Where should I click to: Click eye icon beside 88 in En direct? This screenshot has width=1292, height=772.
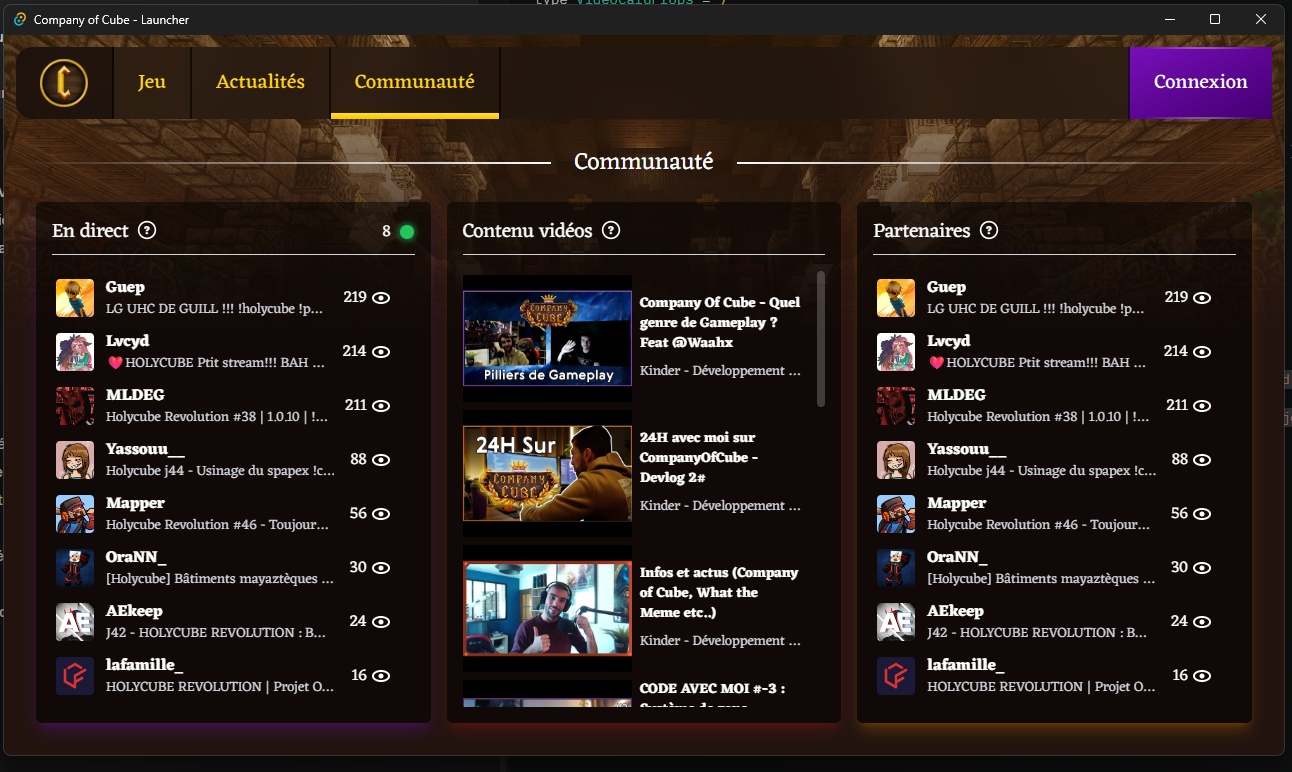tap(381, 460)
